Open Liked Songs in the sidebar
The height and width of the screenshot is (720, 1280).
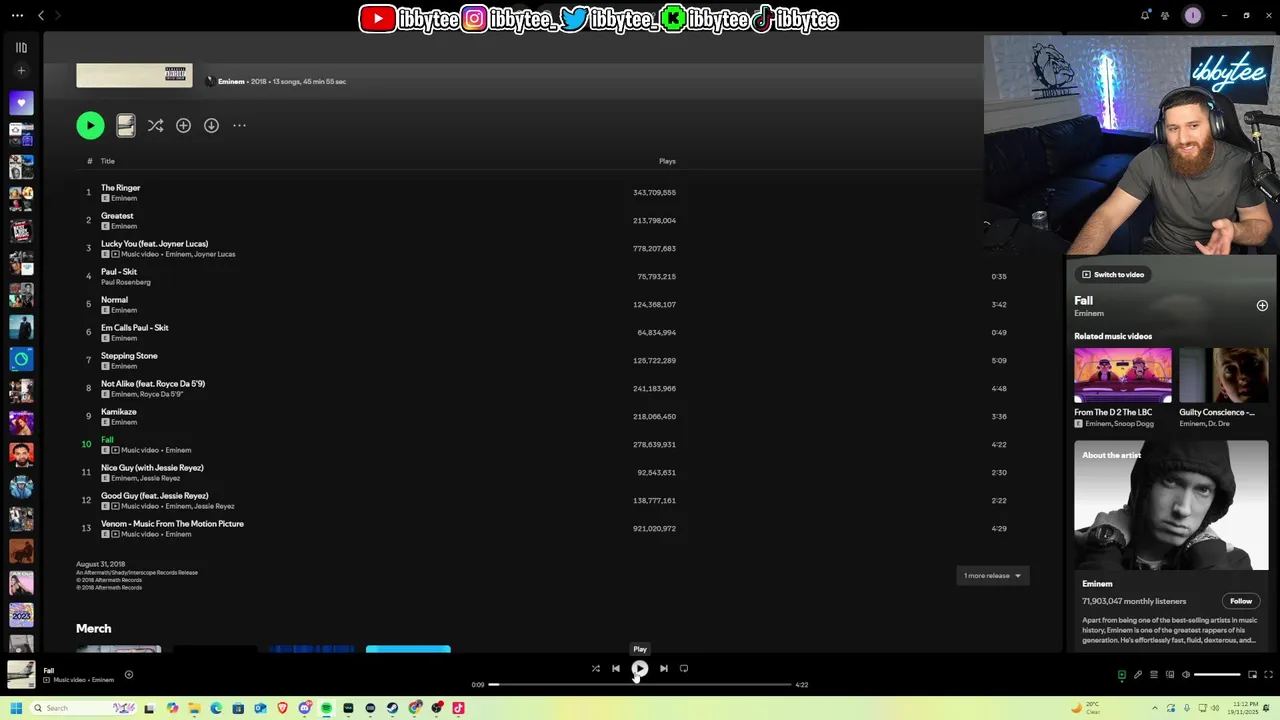[x=21, y=103]
